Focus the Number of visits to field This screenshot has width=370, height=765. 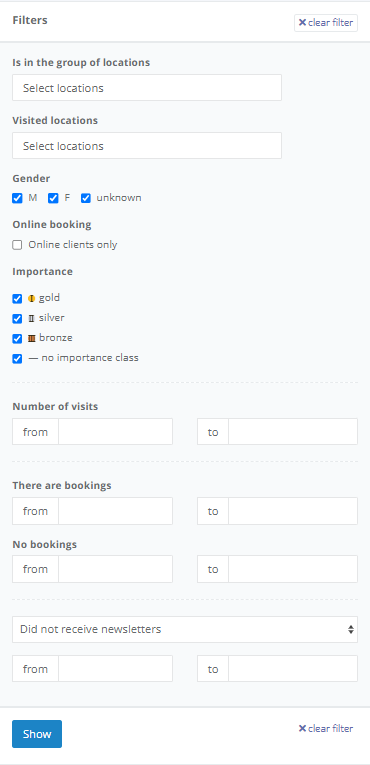tap(293, 432)
